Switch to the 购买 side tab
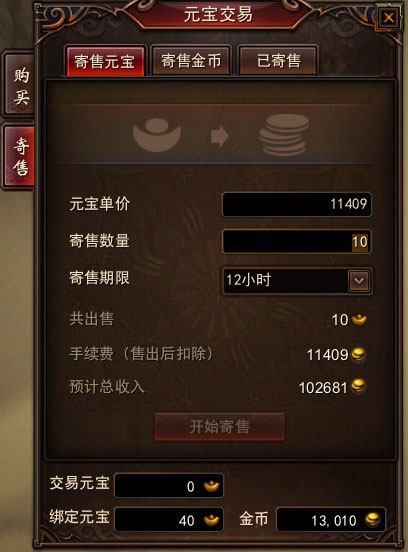The image size is (408, 552). (19, 84)
